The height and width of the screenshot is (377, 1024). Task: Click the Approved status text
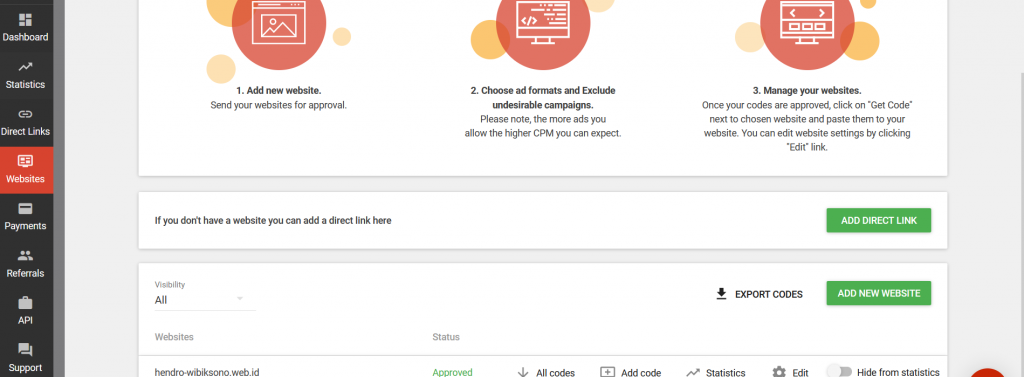(x=452, y=372)
